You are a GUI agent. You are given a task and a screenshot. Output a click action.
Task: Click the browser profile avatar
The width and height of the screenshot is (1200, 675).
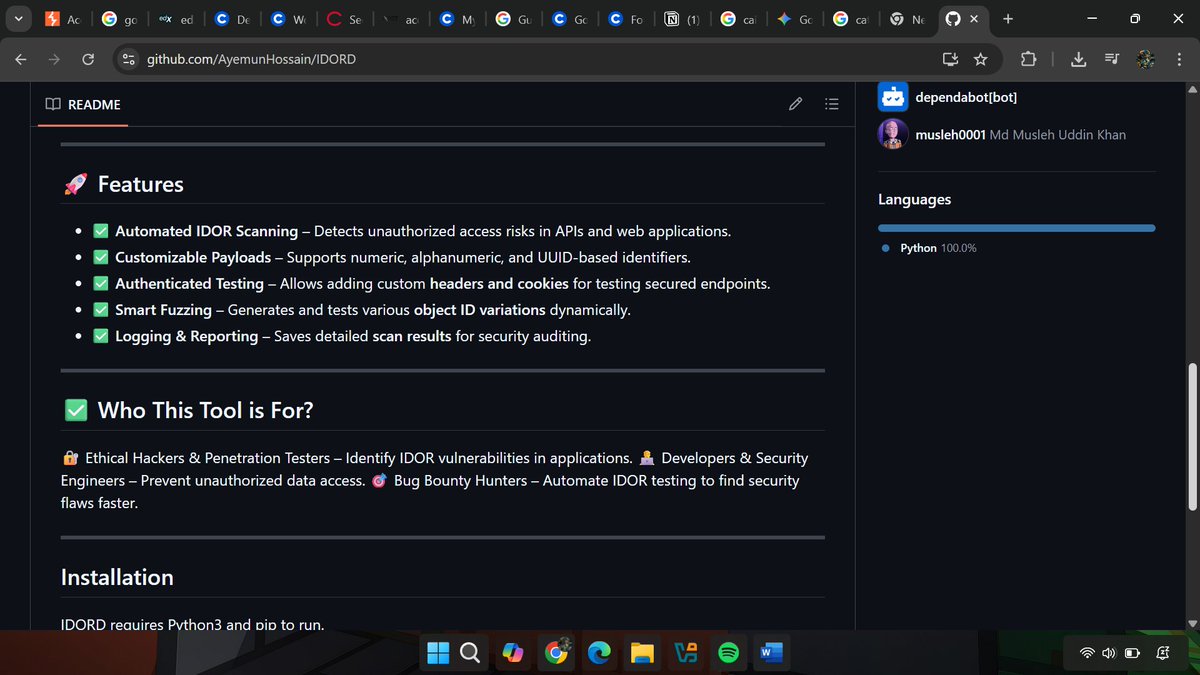click(1145, 59)
